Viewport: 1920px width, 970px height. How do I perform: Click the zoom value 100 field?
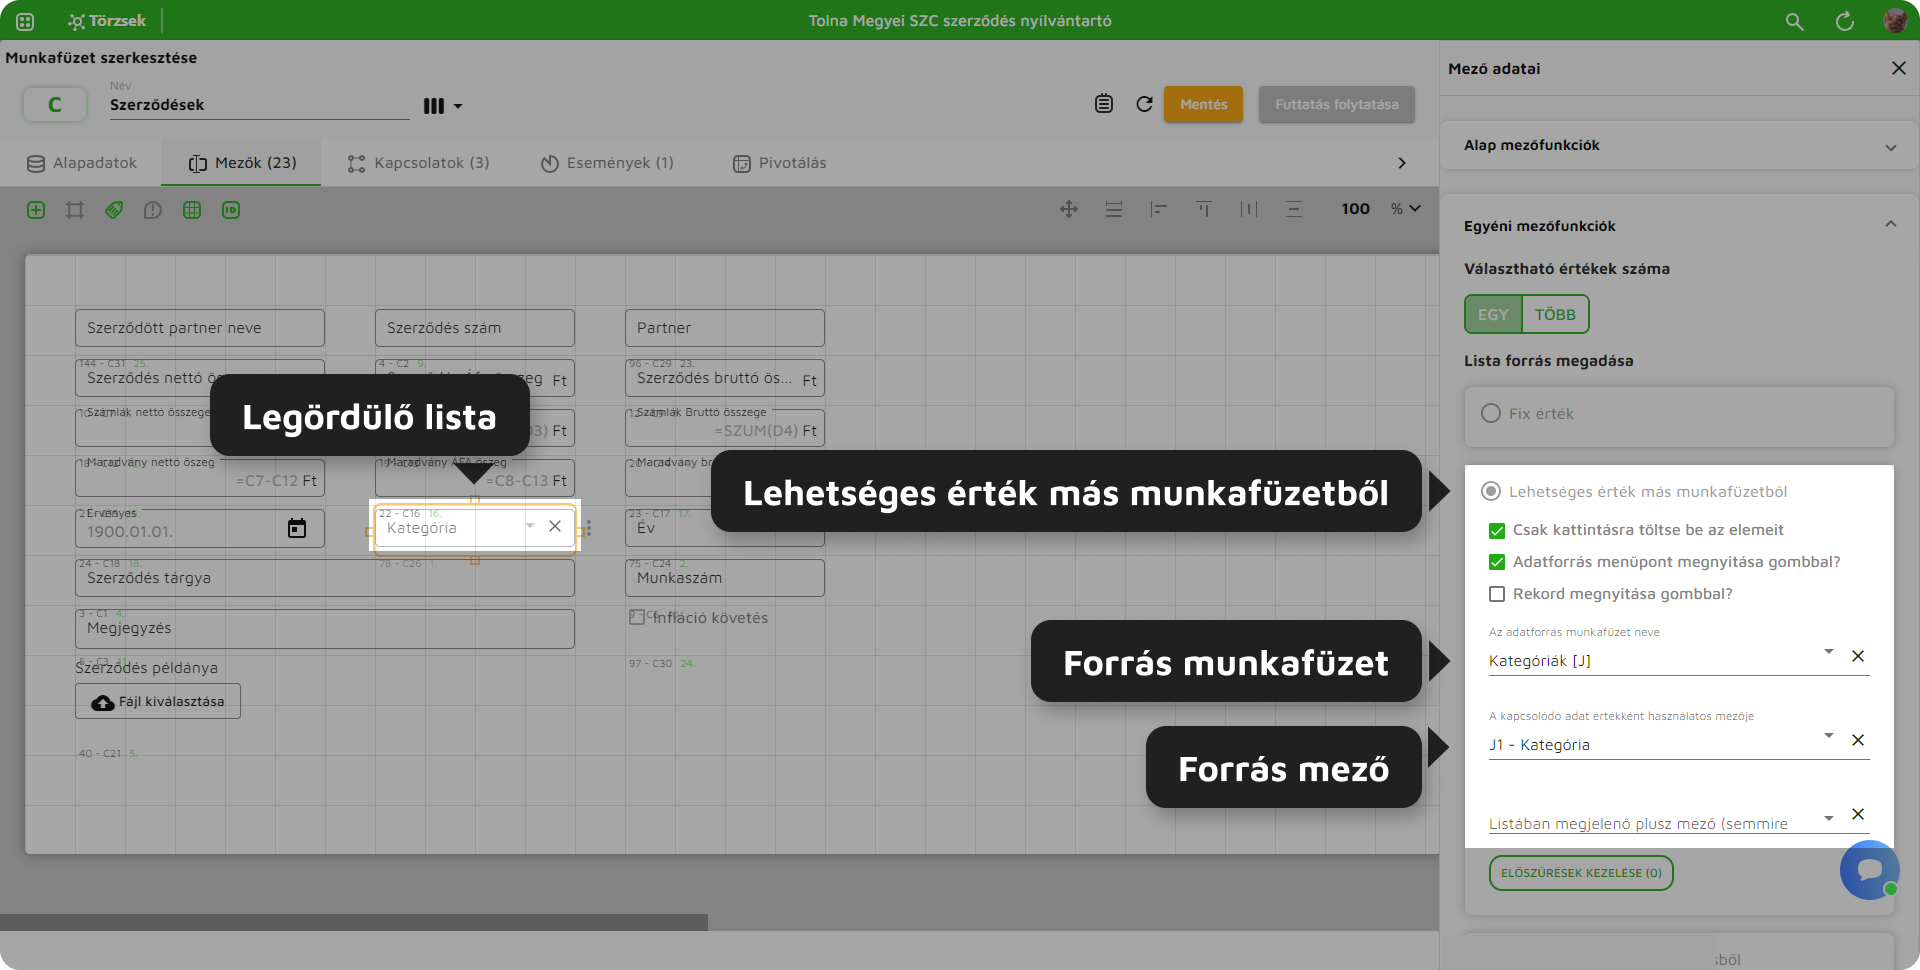[x=1355, y=209]
